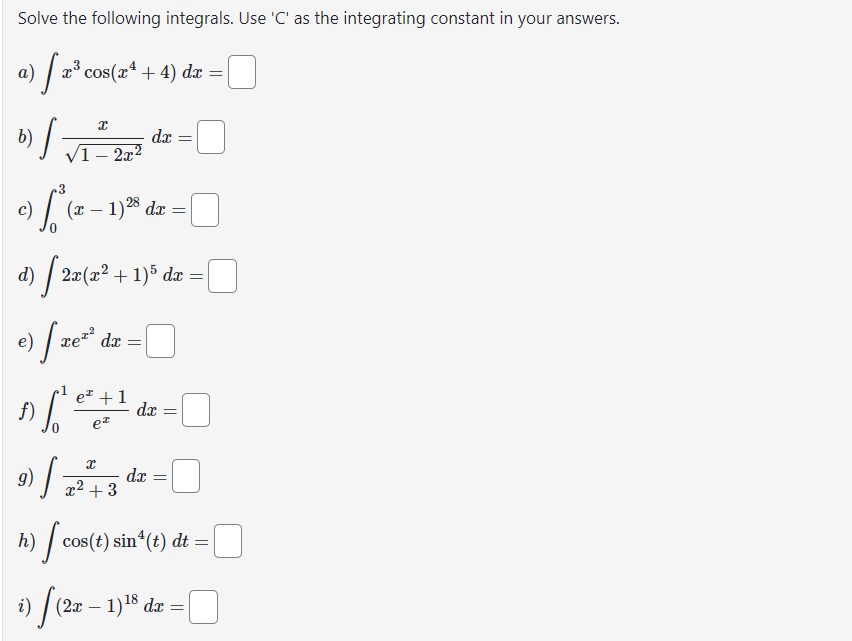The height and width of the screenshot is (641, 852).
Task: Click the answer box beside 2x(x²+1)⁵ integral
Action: click(x=222, y=276)
